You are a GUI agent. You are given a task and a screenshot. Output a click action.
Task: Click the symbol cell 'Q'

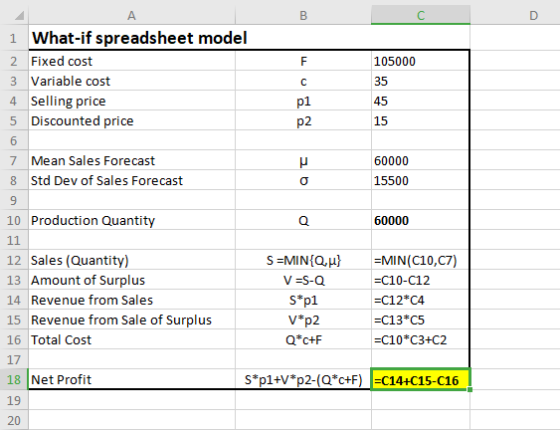[303, 220]
